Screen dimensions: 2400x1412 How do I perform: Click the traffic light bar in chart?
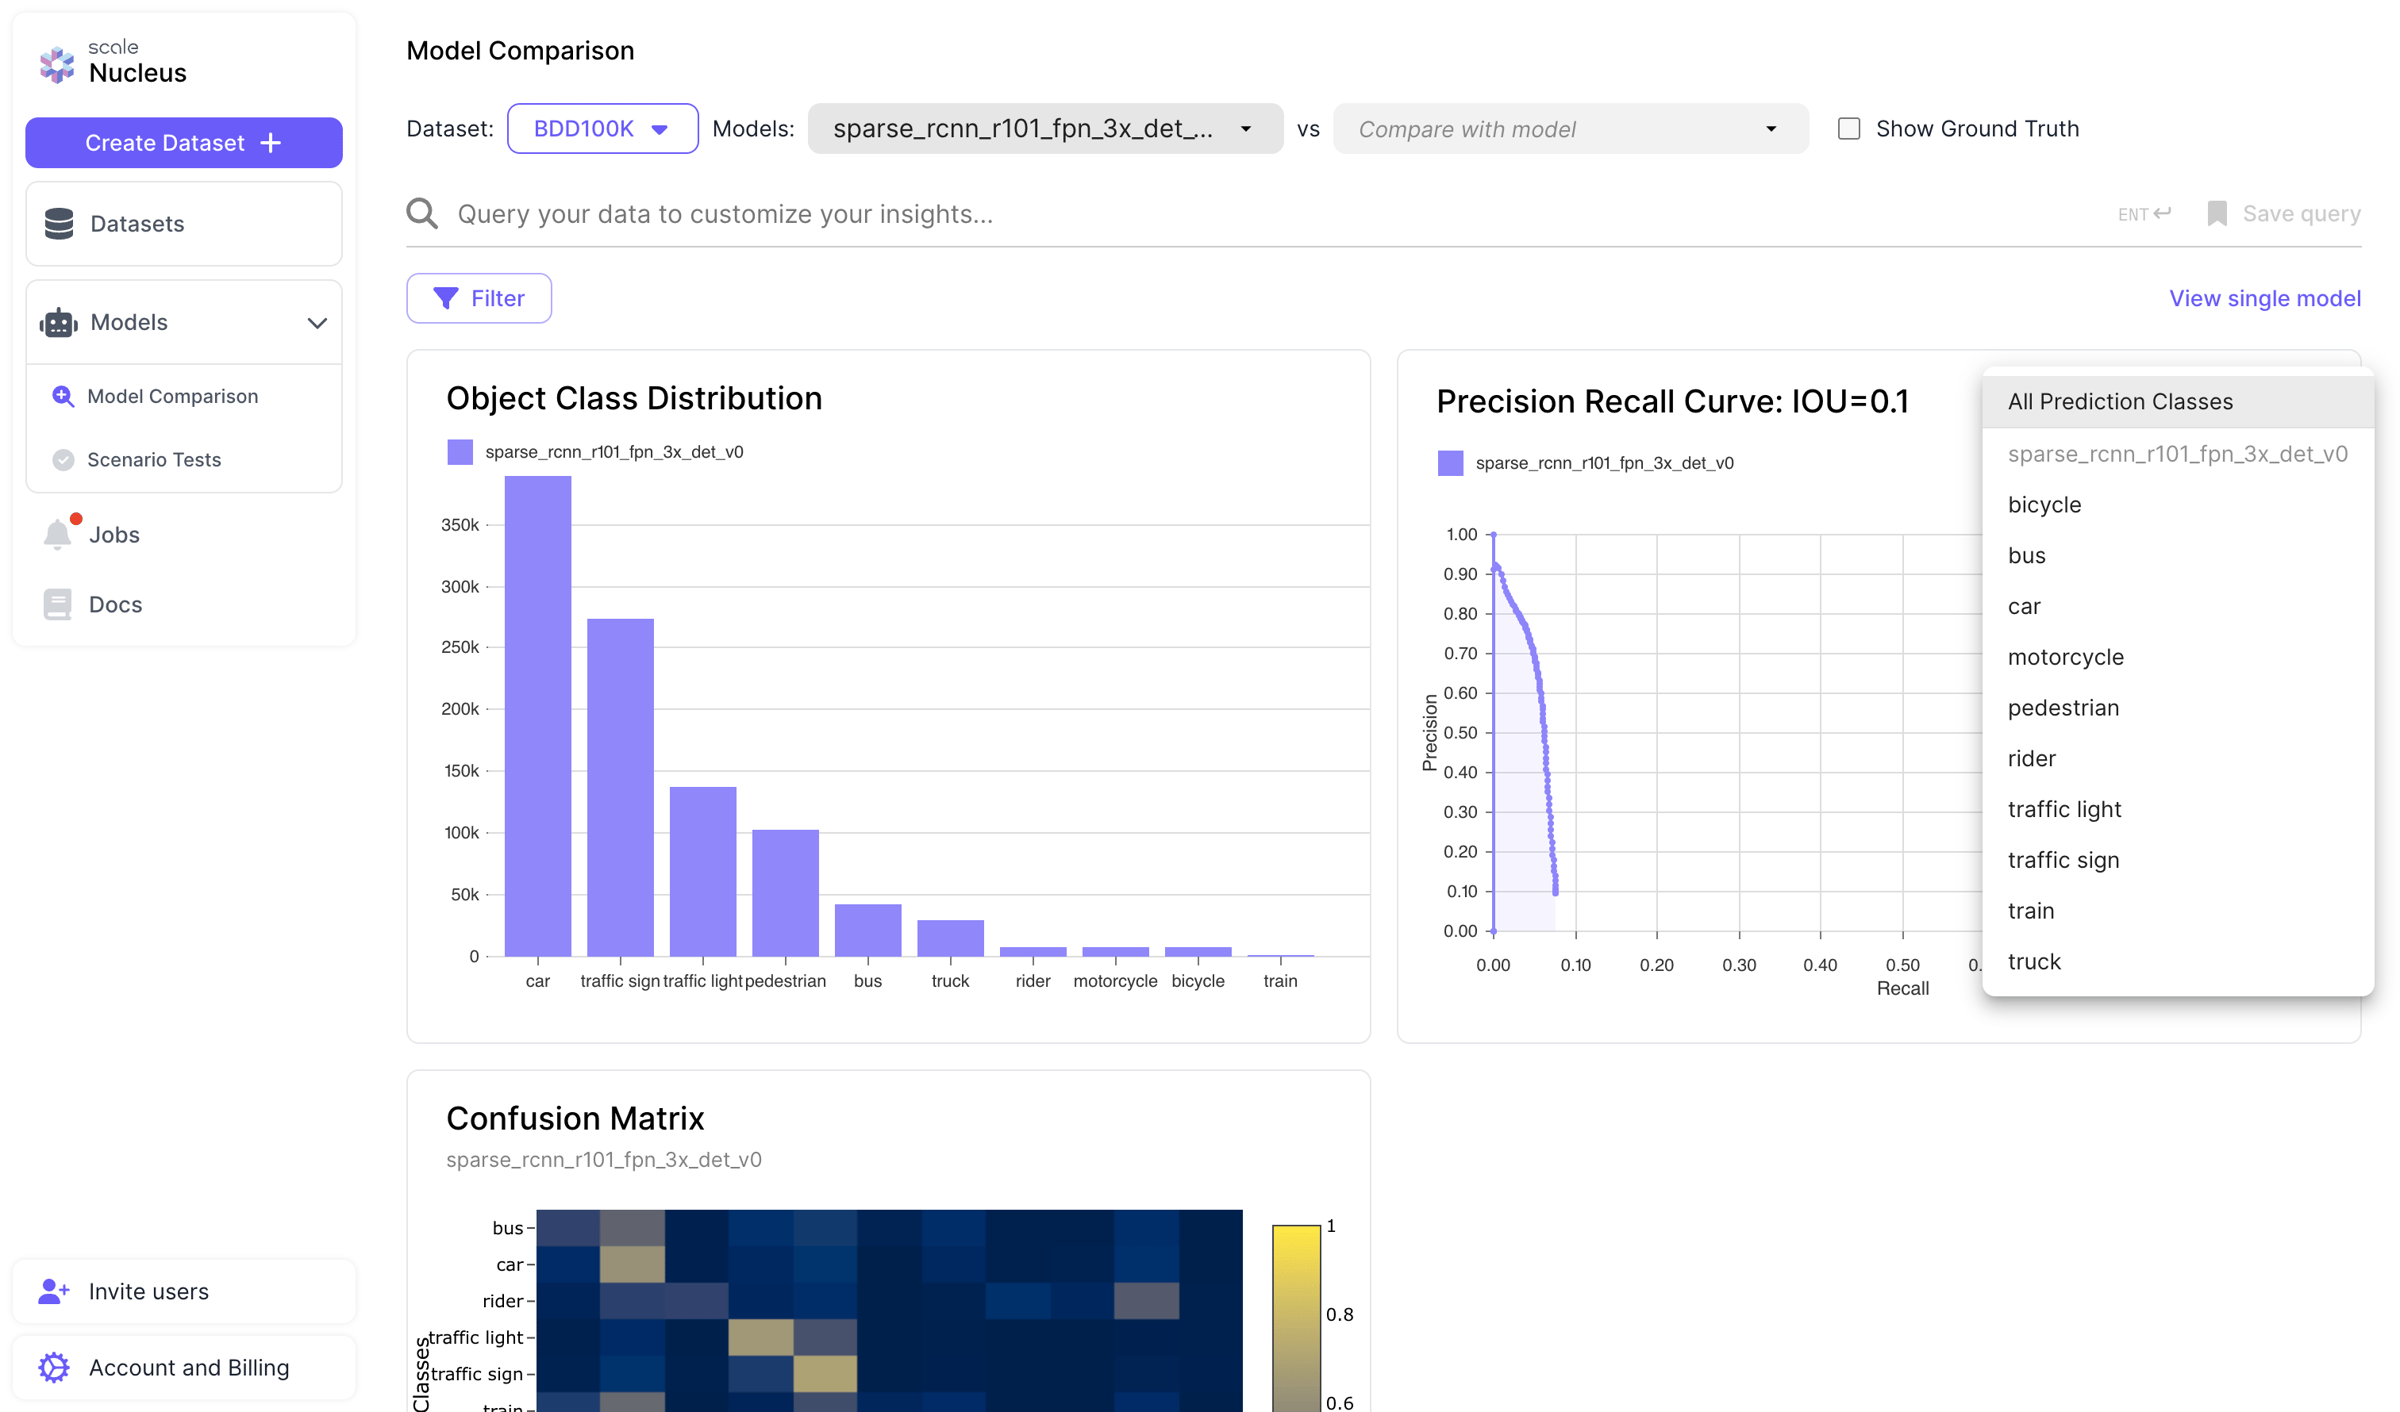[x=703, y=872]
